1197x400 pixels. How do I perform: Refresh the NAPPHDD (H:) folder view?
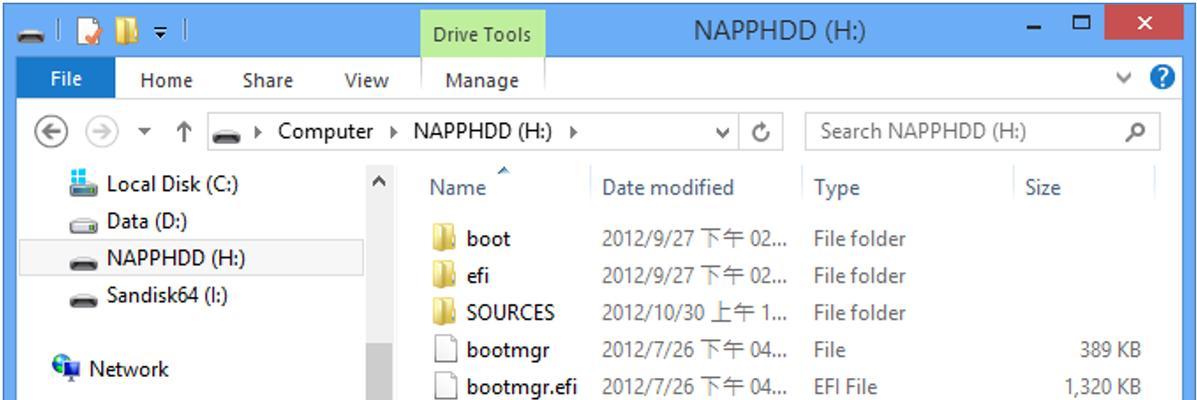click(760, 132)
